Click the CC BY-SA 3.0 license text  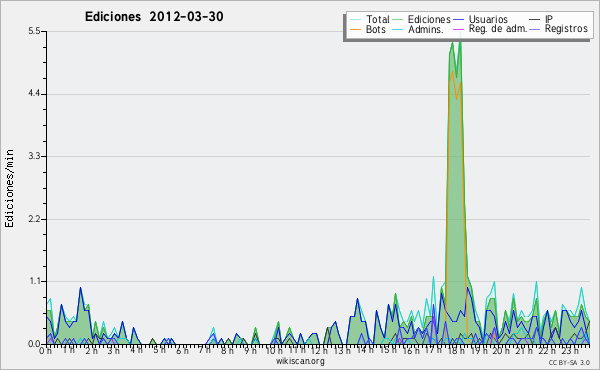point(569,363)
